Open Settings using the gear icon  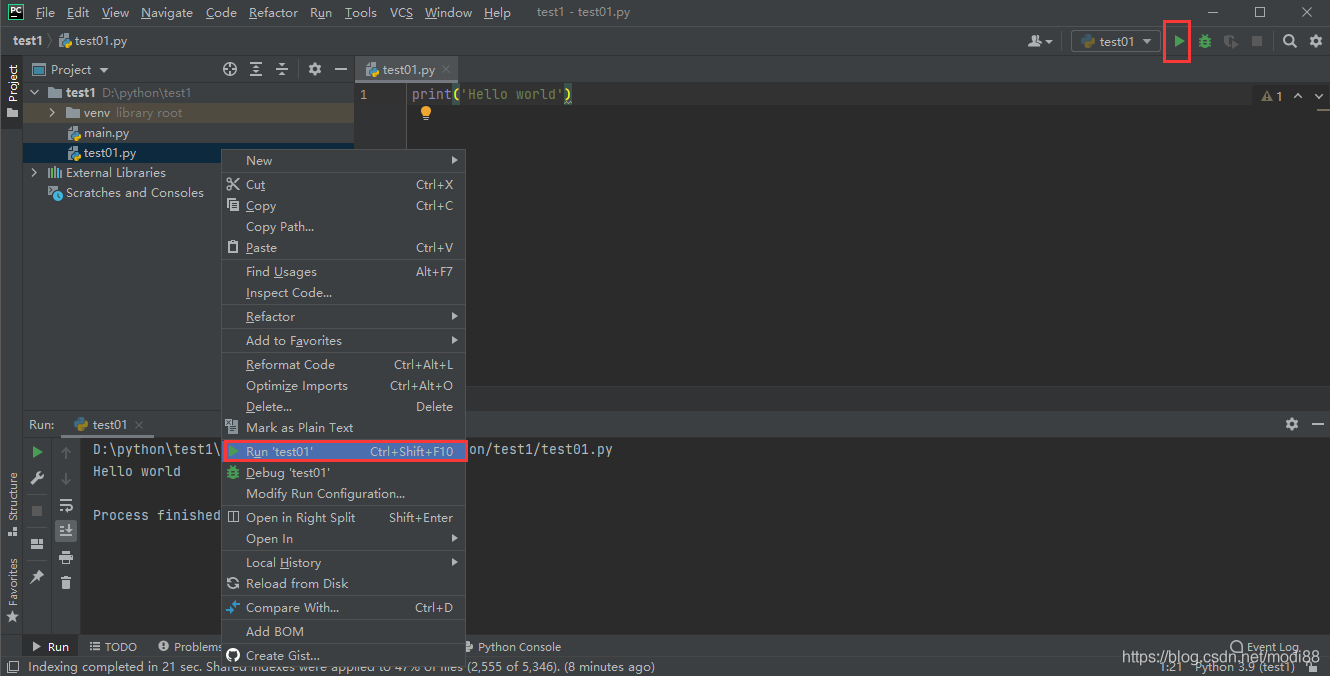tap(1317, 43)
